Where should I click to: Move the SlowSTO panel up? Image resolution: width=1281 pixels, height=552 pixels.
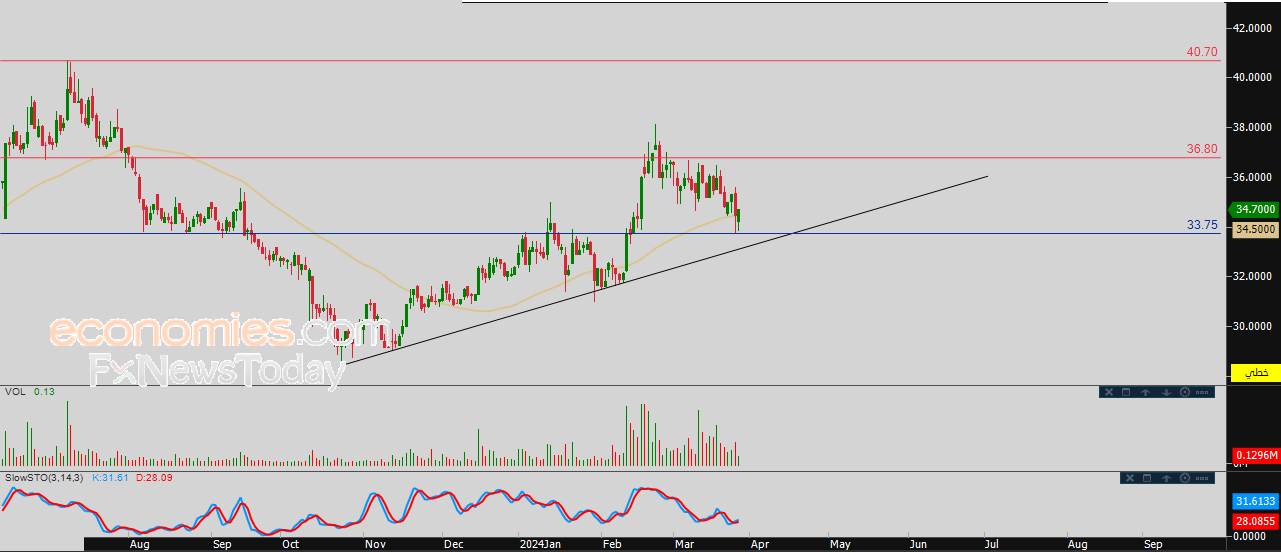1166,478
